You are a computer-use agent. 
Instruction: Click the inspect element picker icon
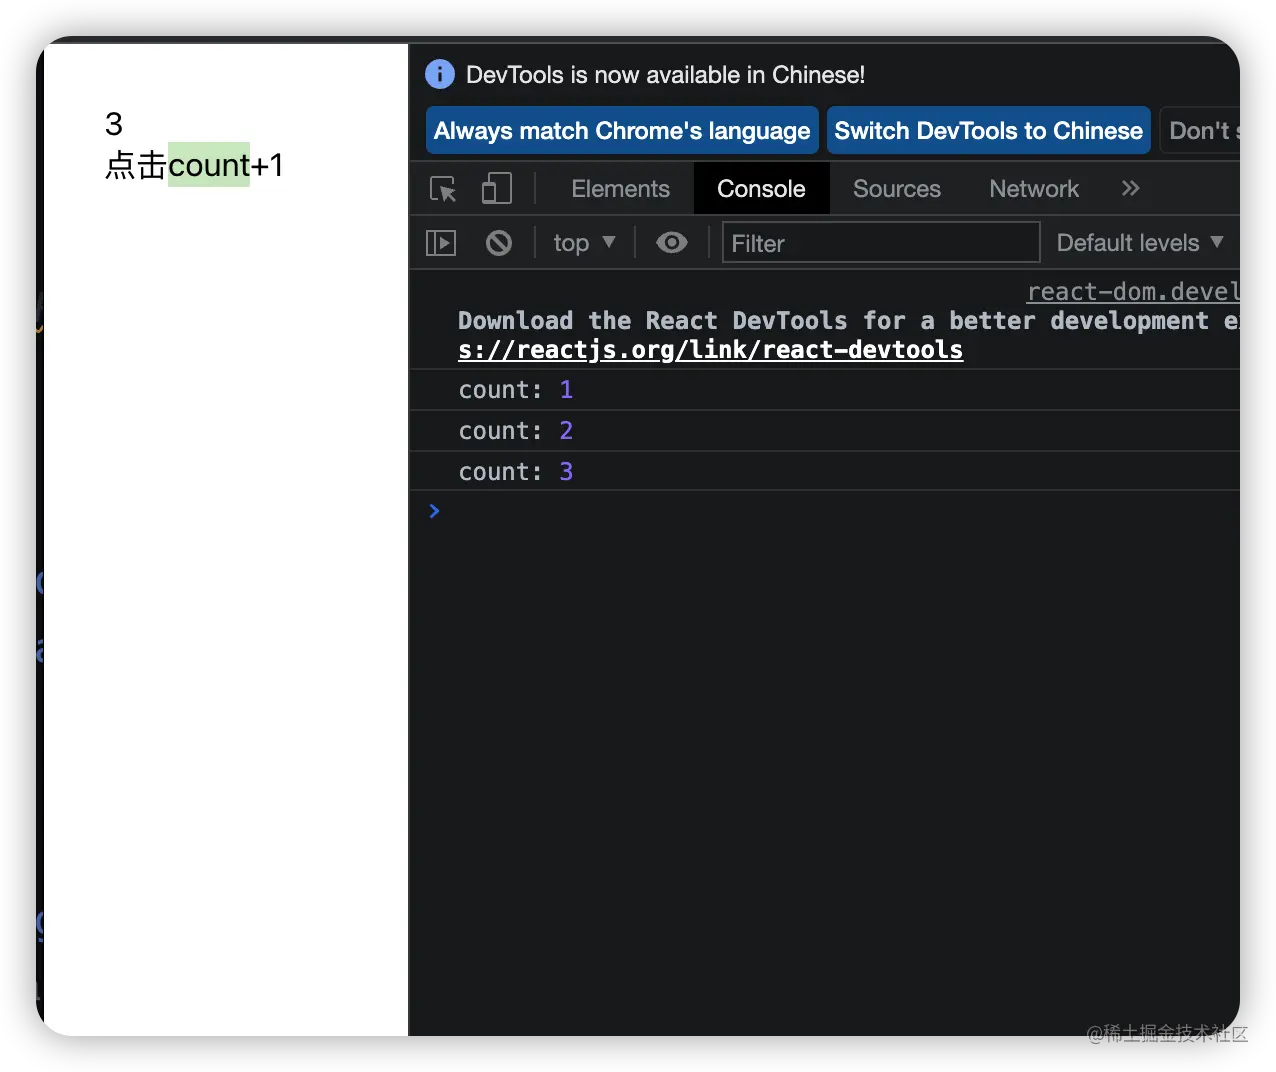pyautogui.click(x=443, y=189)
